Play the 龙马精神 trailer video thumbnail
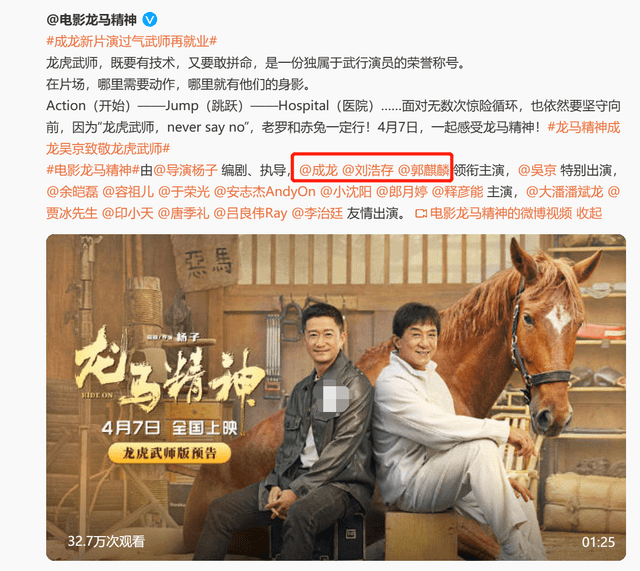This screenshot has width=640, height=571. pyautogui.click(x=336, y=397)
